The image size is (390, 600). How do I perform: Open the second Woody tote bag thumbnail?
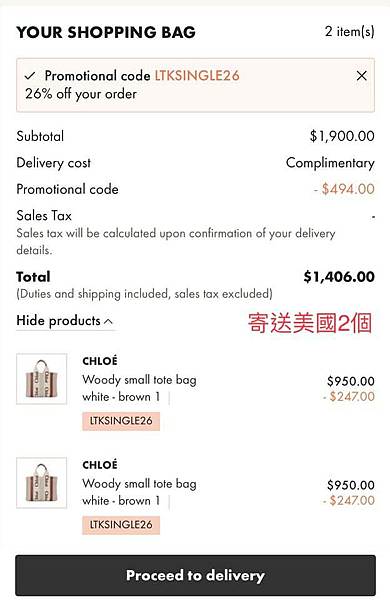click(x=42, y=483)
